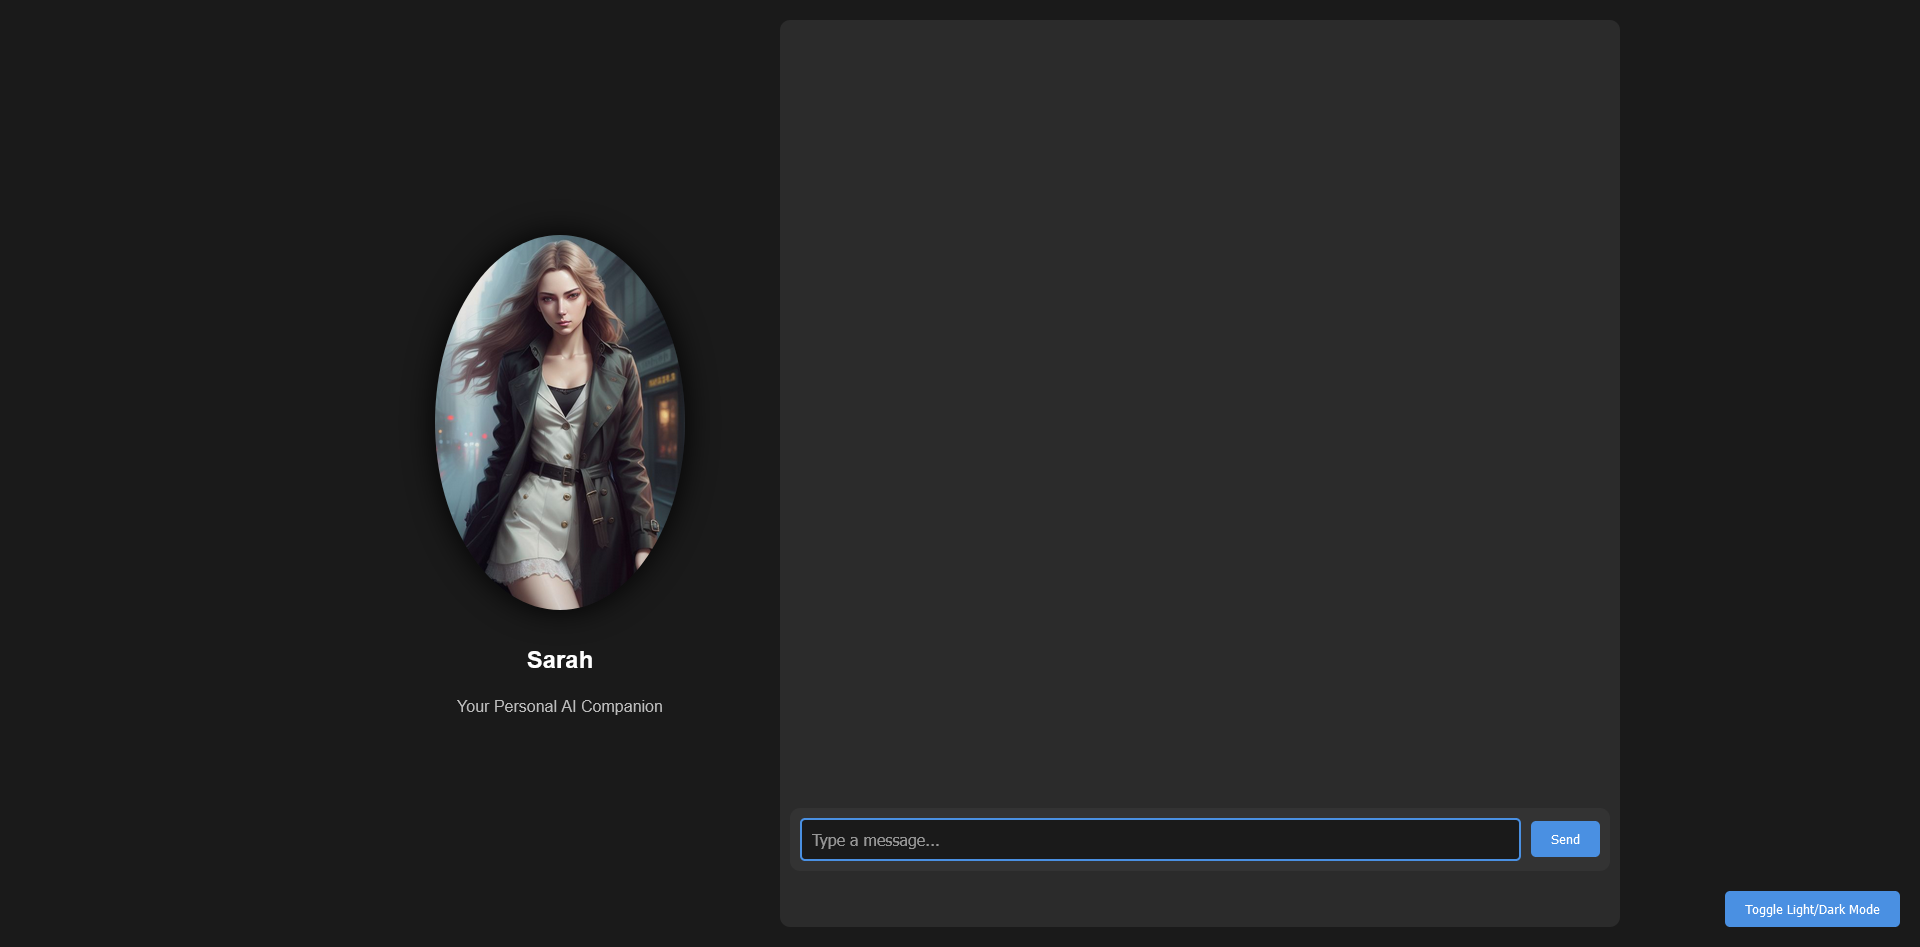Toggle Light/Dark Mode
Viewport: 1920px width, 947px height.
[x=1811, y=909]
